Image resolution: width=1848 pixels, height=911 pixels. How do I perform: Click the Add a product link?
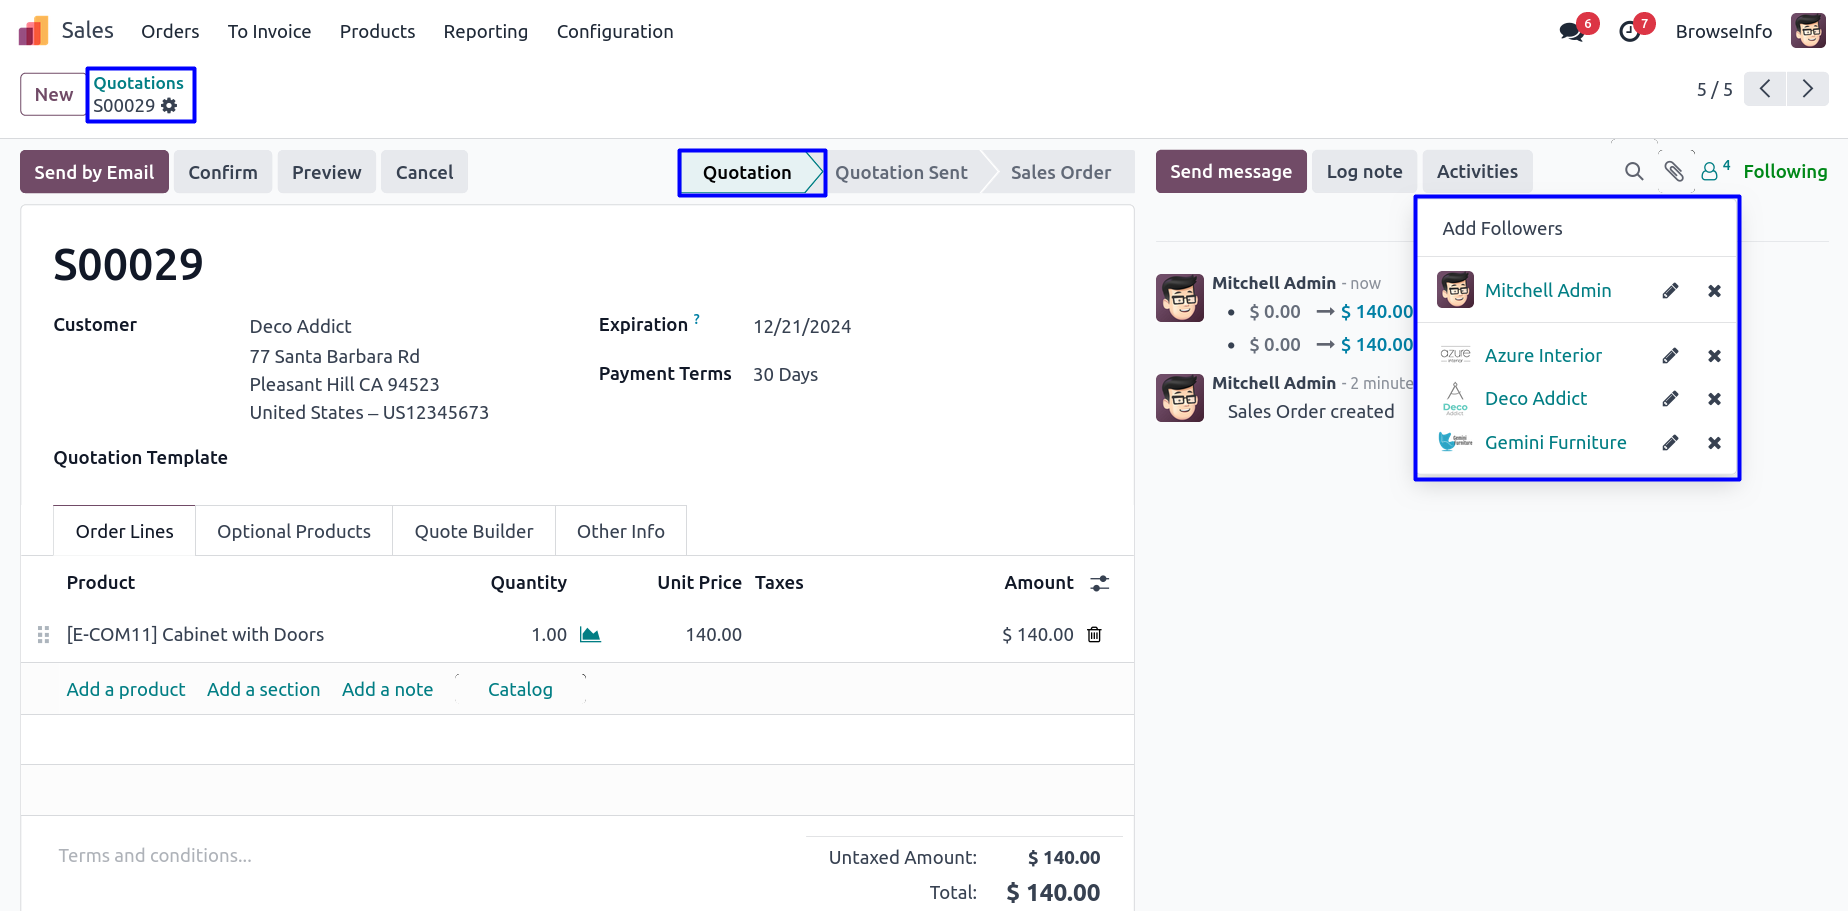tap(126, 689)
